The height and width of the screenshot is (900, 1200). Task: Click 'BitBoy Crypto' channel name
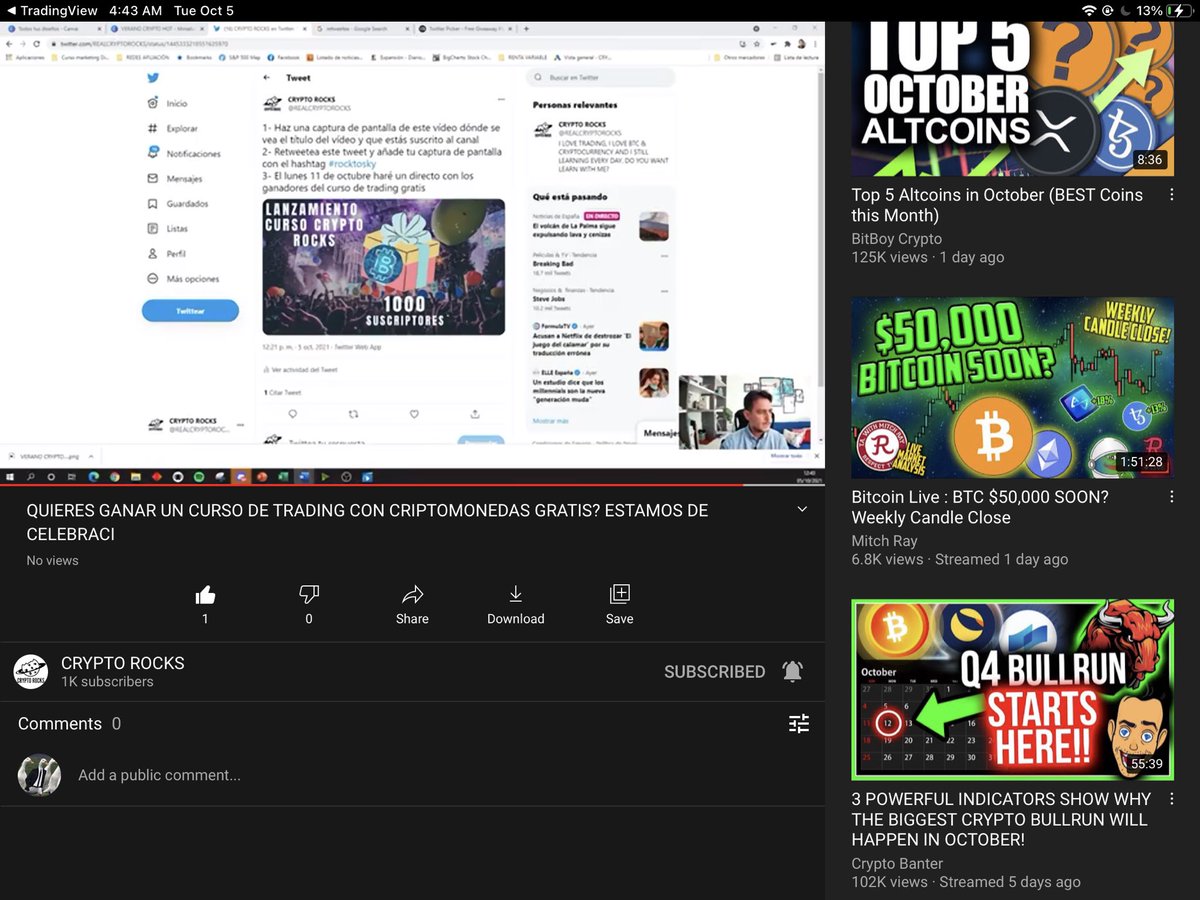896,238
